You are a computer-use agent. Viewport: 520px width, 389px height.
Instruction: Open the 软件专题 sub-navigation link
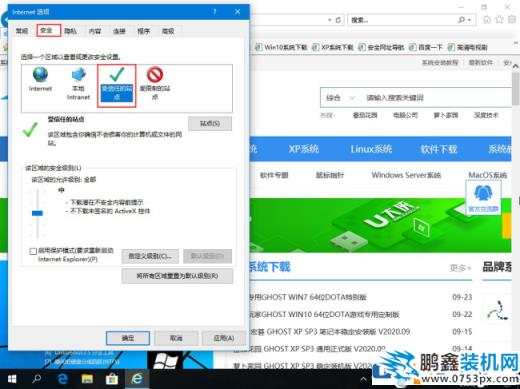click(274, 175)
